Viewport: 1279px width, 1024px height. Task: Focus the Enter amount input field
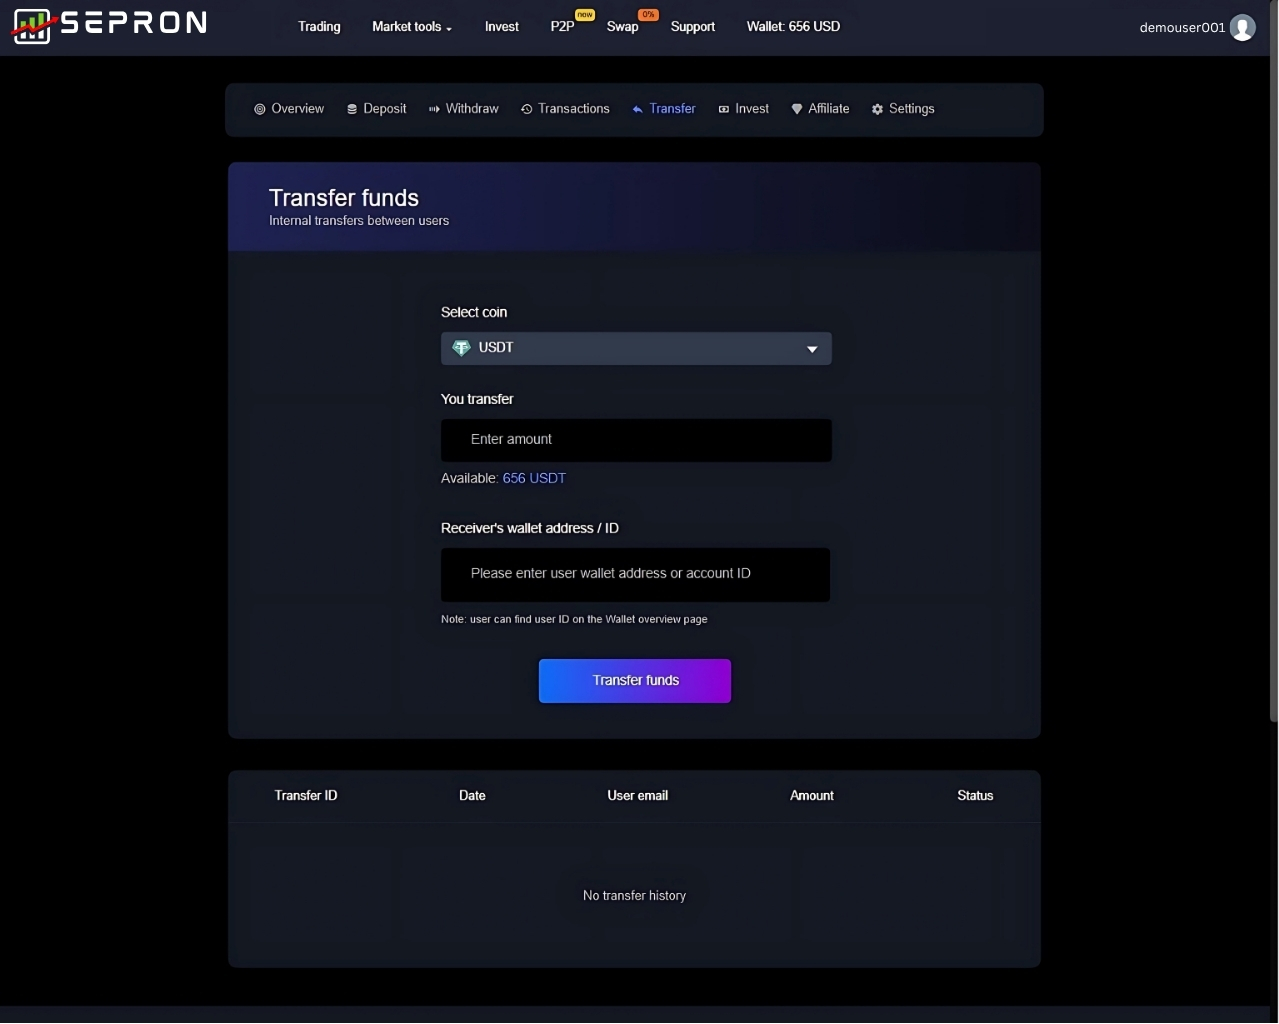coord(635,440)
